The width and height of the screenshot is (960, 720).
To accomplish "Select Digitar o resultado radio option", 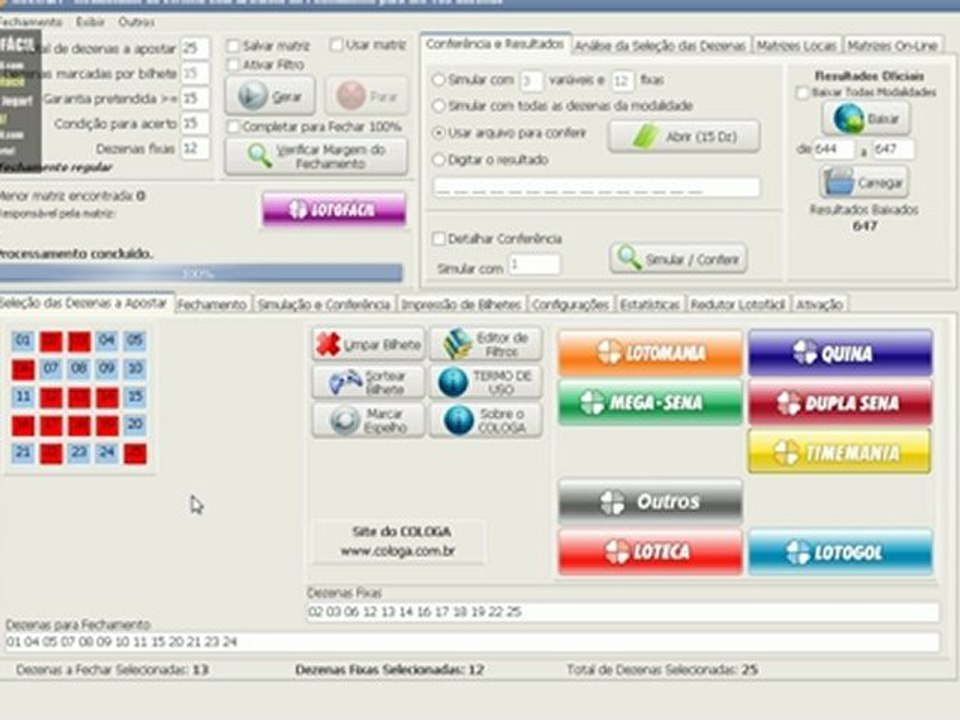I will (x=438, y=160).
